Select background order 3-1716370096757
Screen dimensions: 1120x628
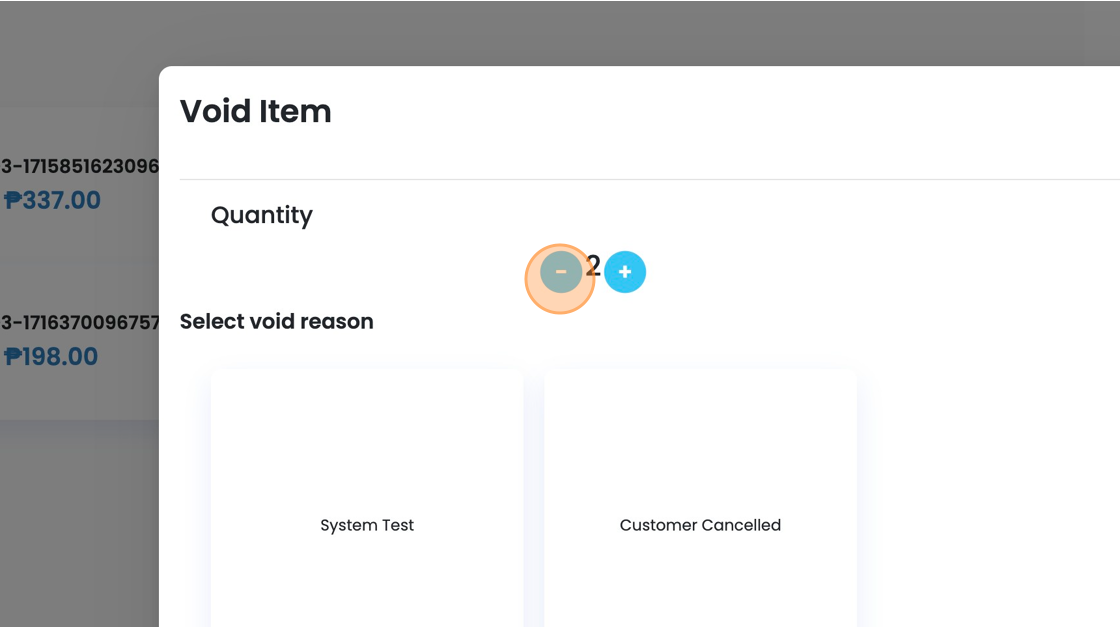(79, 323)
